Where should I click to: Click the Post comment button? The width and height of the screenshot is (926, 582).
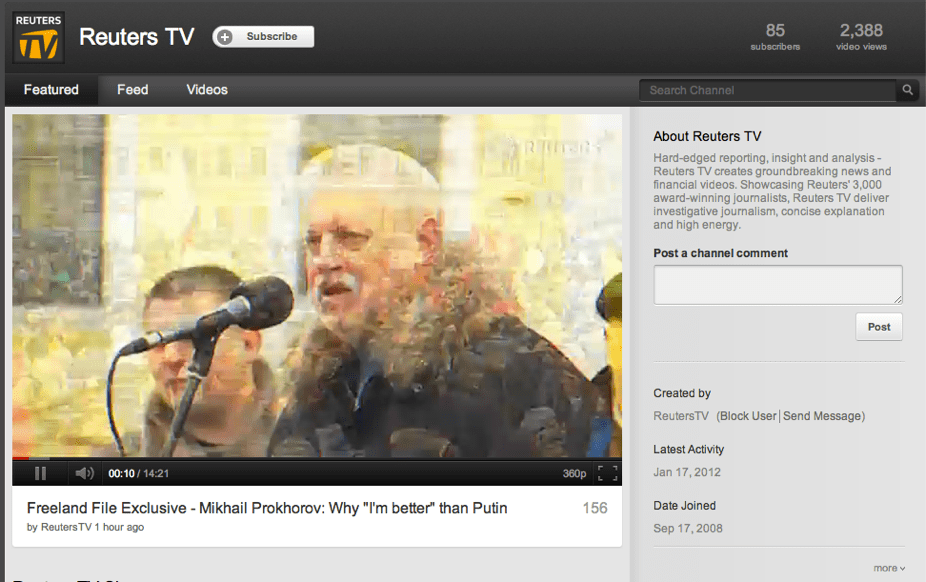coord(879,327)
